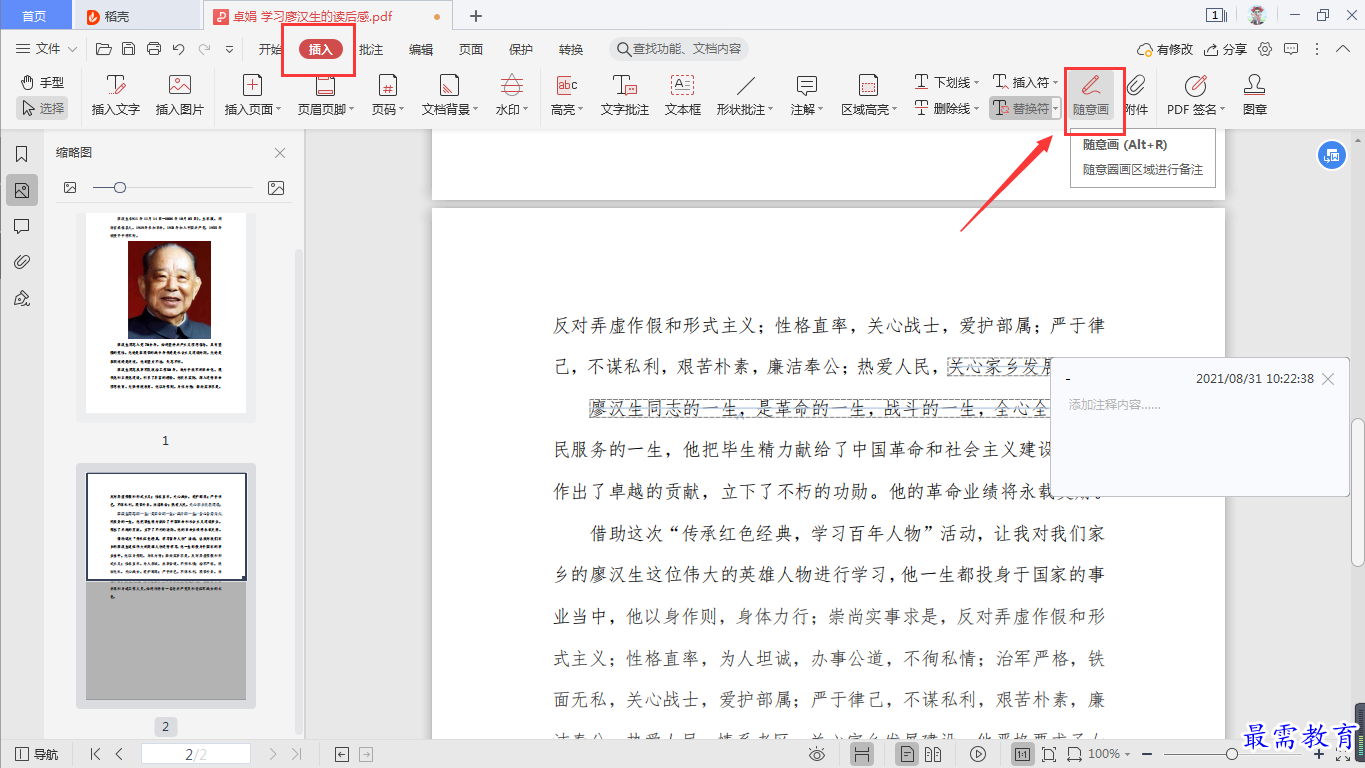1365x768 pixels.
Task: Click the search box 查找功能、文档内容
Action: 679,49
